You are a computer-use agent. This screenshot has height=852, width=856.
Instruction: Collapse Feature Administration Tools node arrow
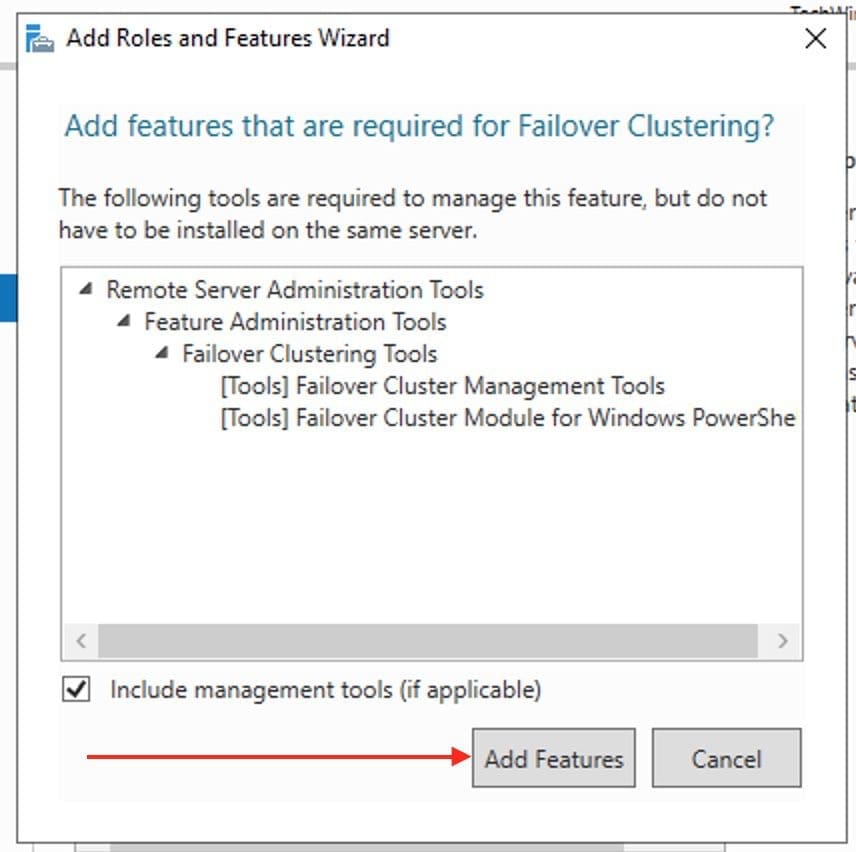click(x=124, y=321)
